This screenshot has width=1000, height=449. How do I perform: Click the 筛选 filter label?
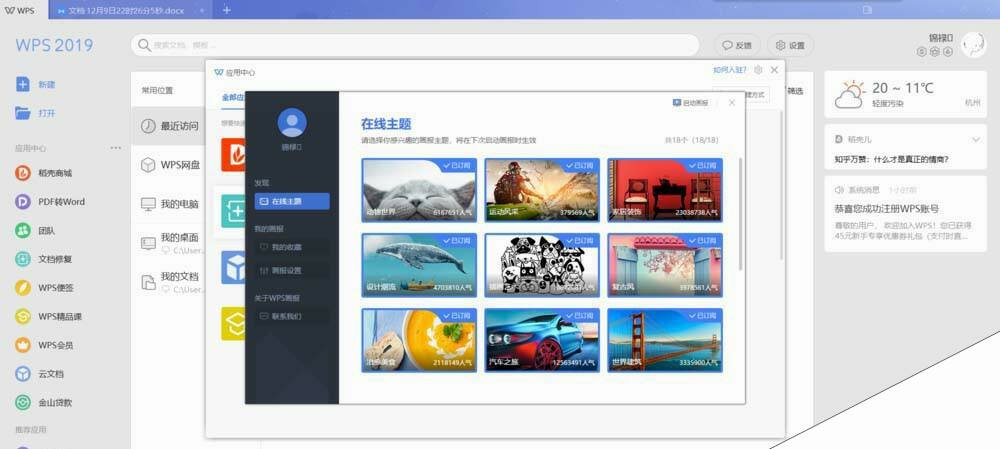point(795,91)
